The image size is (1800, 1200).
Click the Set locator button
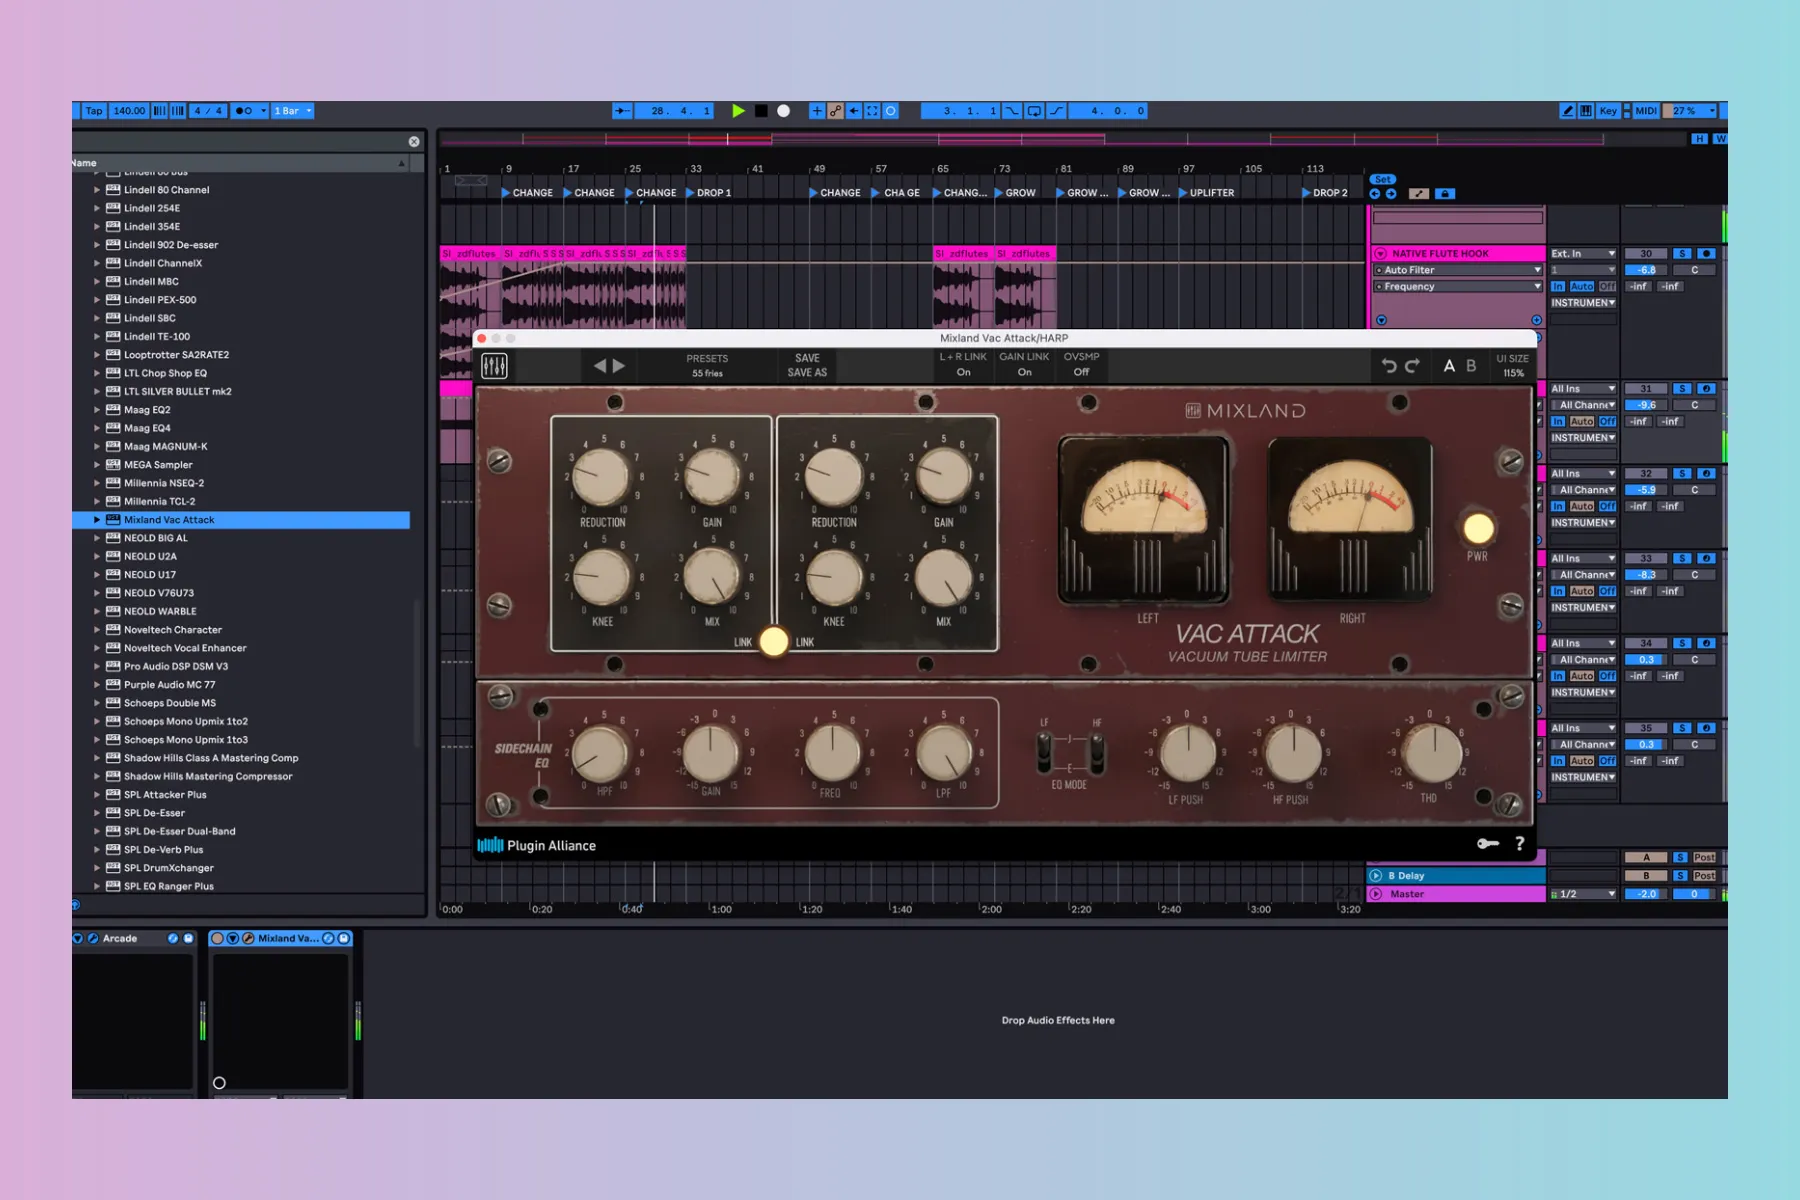coord(1383,180)
